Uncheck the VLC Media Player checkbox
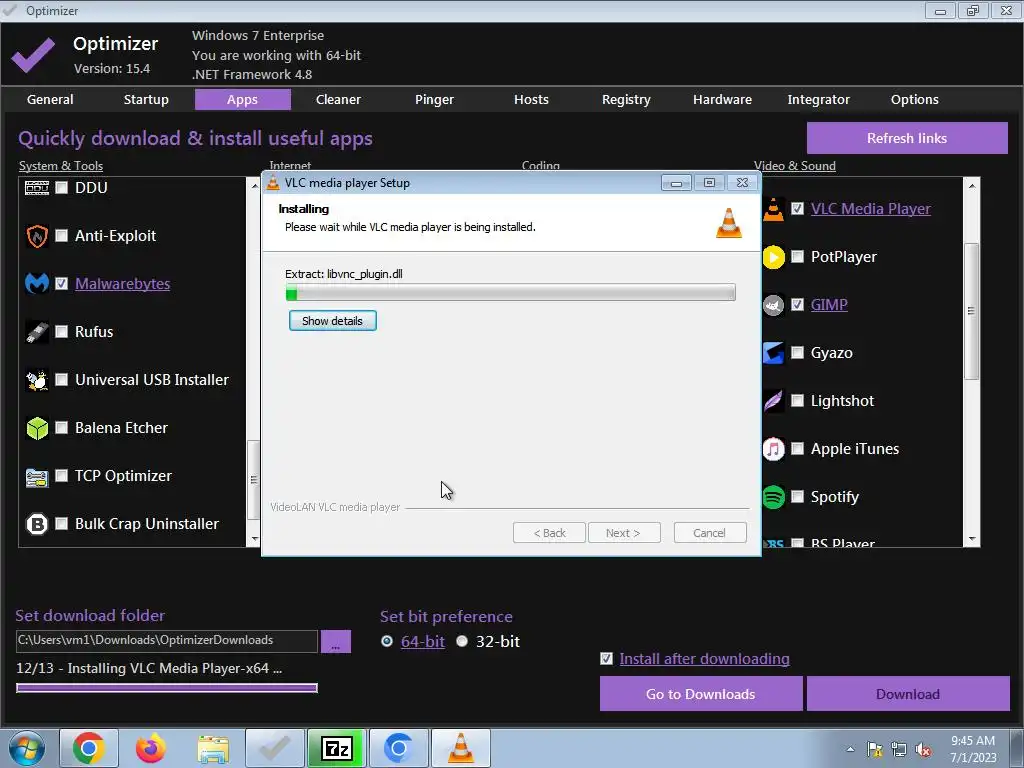This screenshot has height=768, width=1024. click(x=797, y=209)
